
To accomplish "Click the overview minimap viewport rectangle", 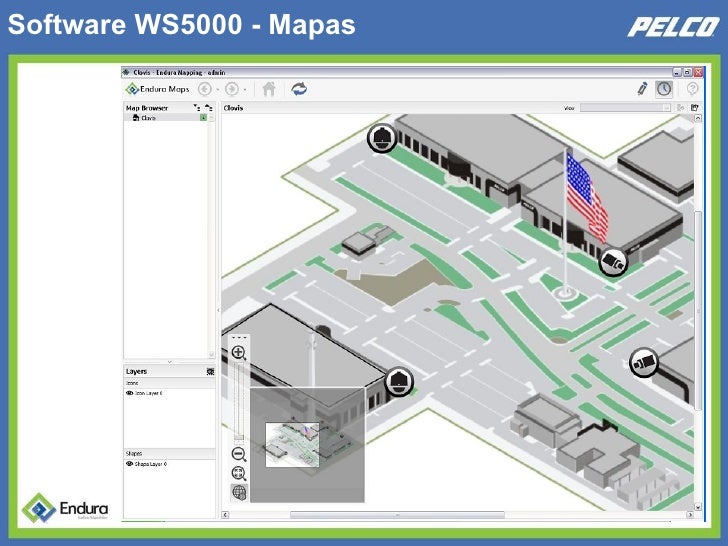I will 292,445.
